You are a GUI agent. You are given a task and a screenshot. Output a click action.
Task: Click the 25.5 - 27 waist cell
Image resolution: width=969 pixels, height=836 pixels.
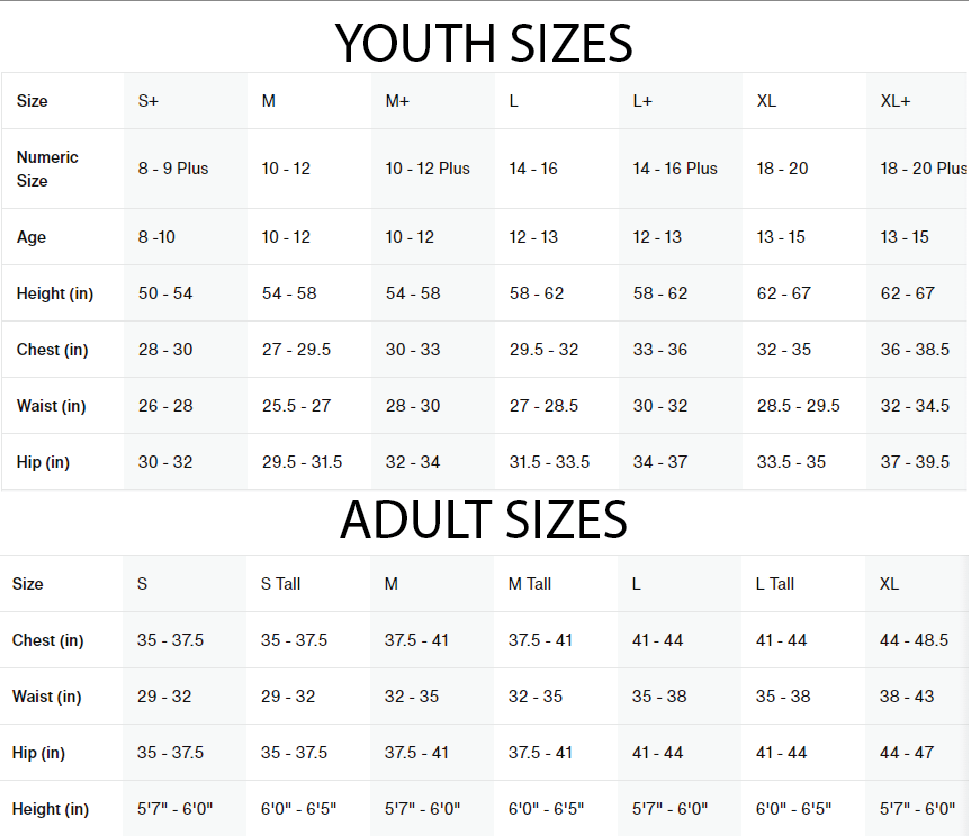(x=297, y=406)
